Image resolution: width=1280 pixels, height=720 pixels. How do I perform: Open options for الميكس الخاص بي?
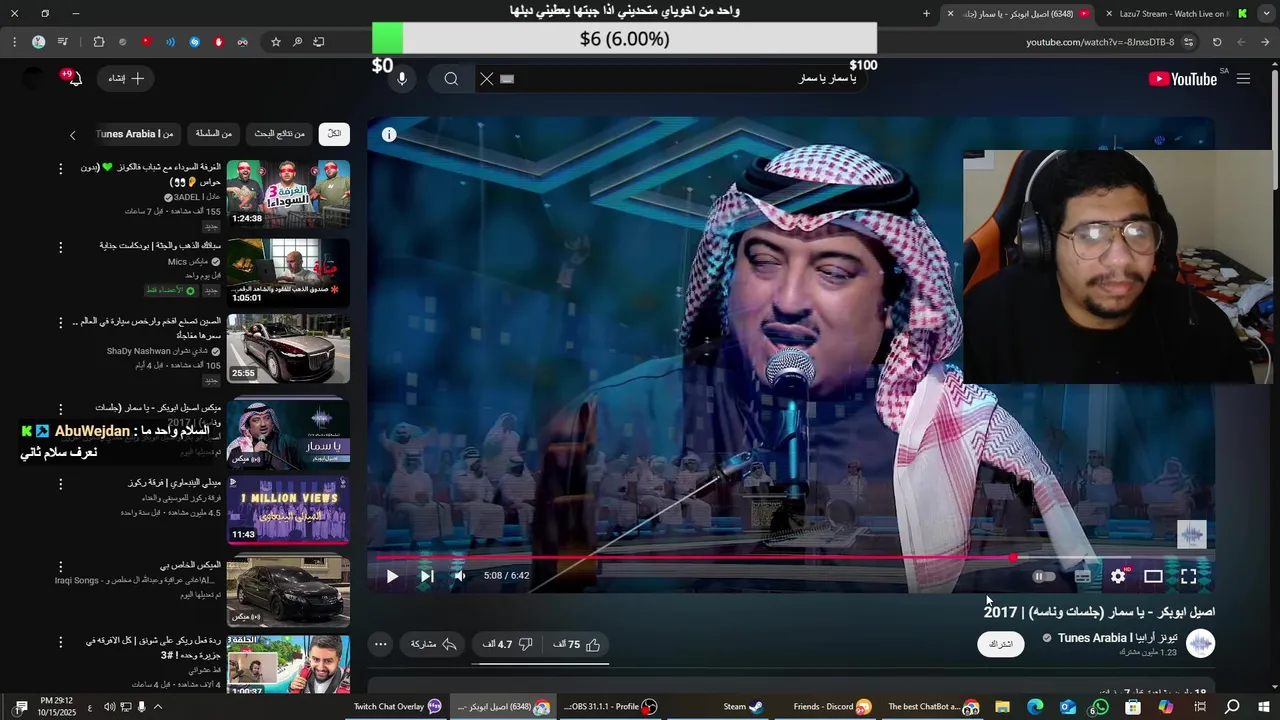(x=60, y=566)
